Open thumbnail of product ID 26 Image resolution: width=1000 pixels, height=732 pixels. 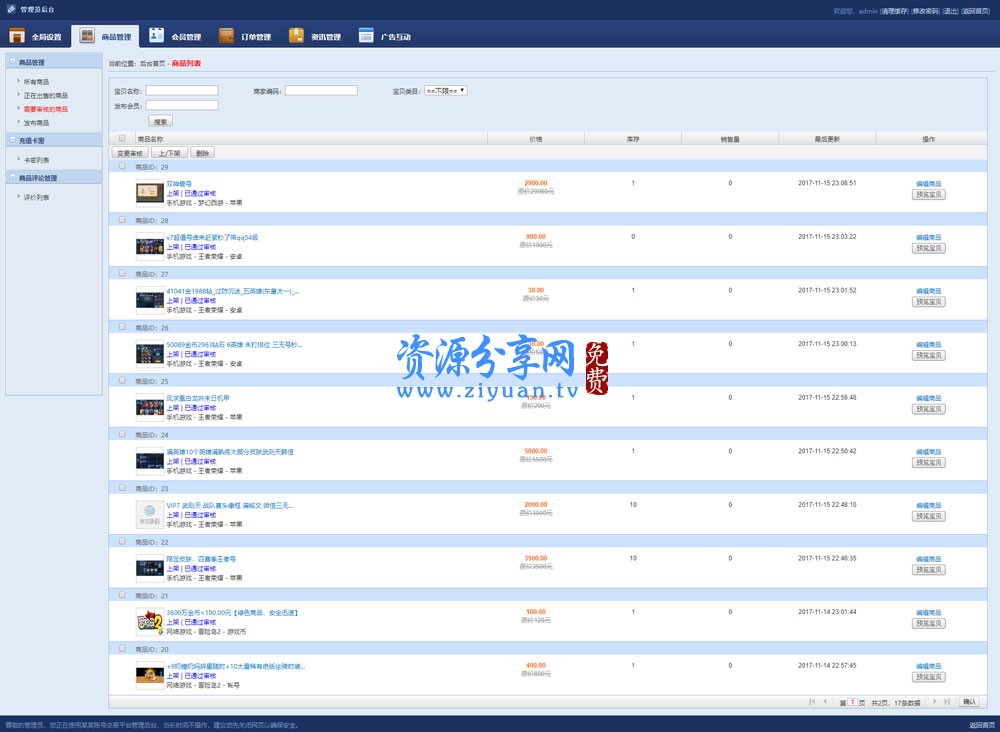(x=150, y=355)
